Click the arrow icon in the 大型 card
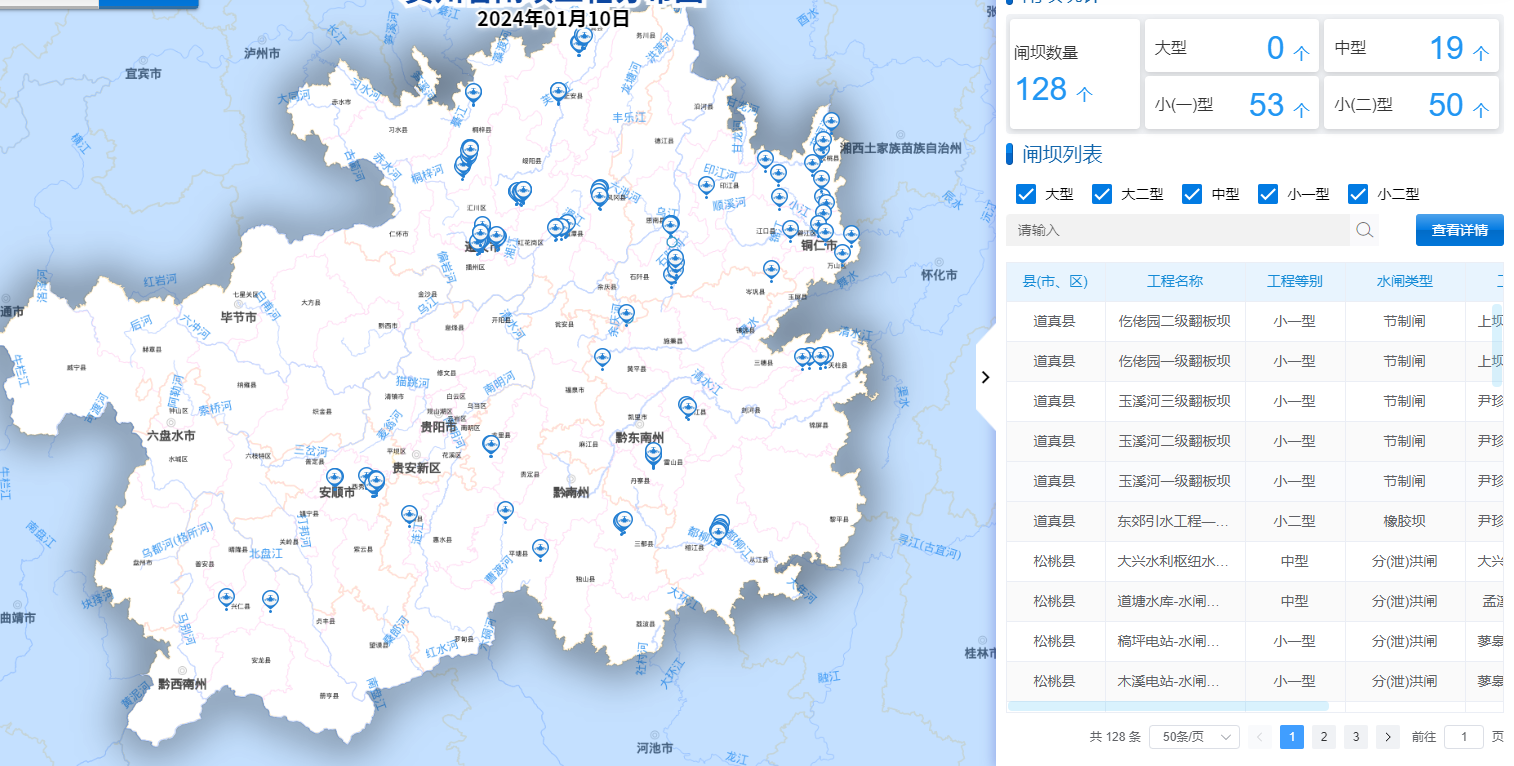 pyautogui.click(x=1300, y=53)
